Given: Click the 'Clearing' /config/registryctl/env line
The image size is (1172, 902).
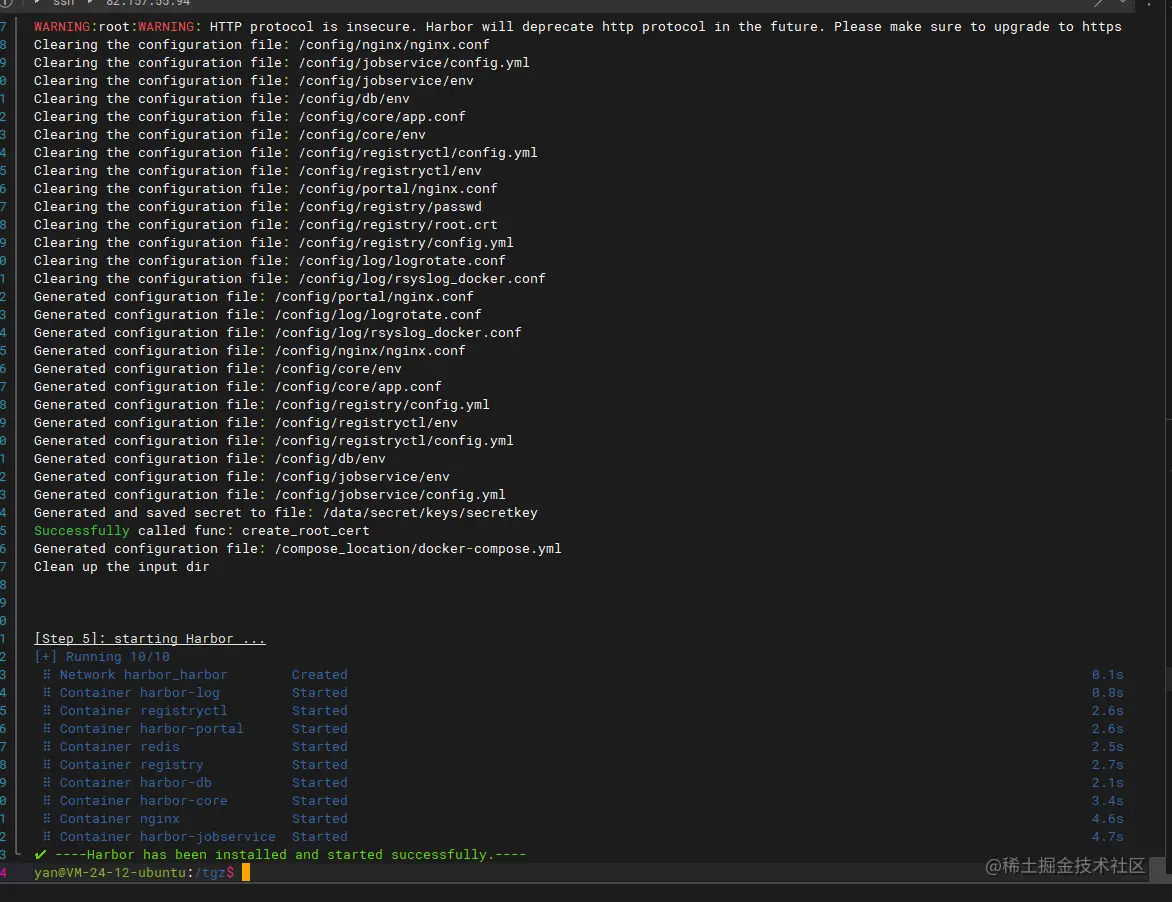Looking at the screenshot, I should [x=257, y=170].
